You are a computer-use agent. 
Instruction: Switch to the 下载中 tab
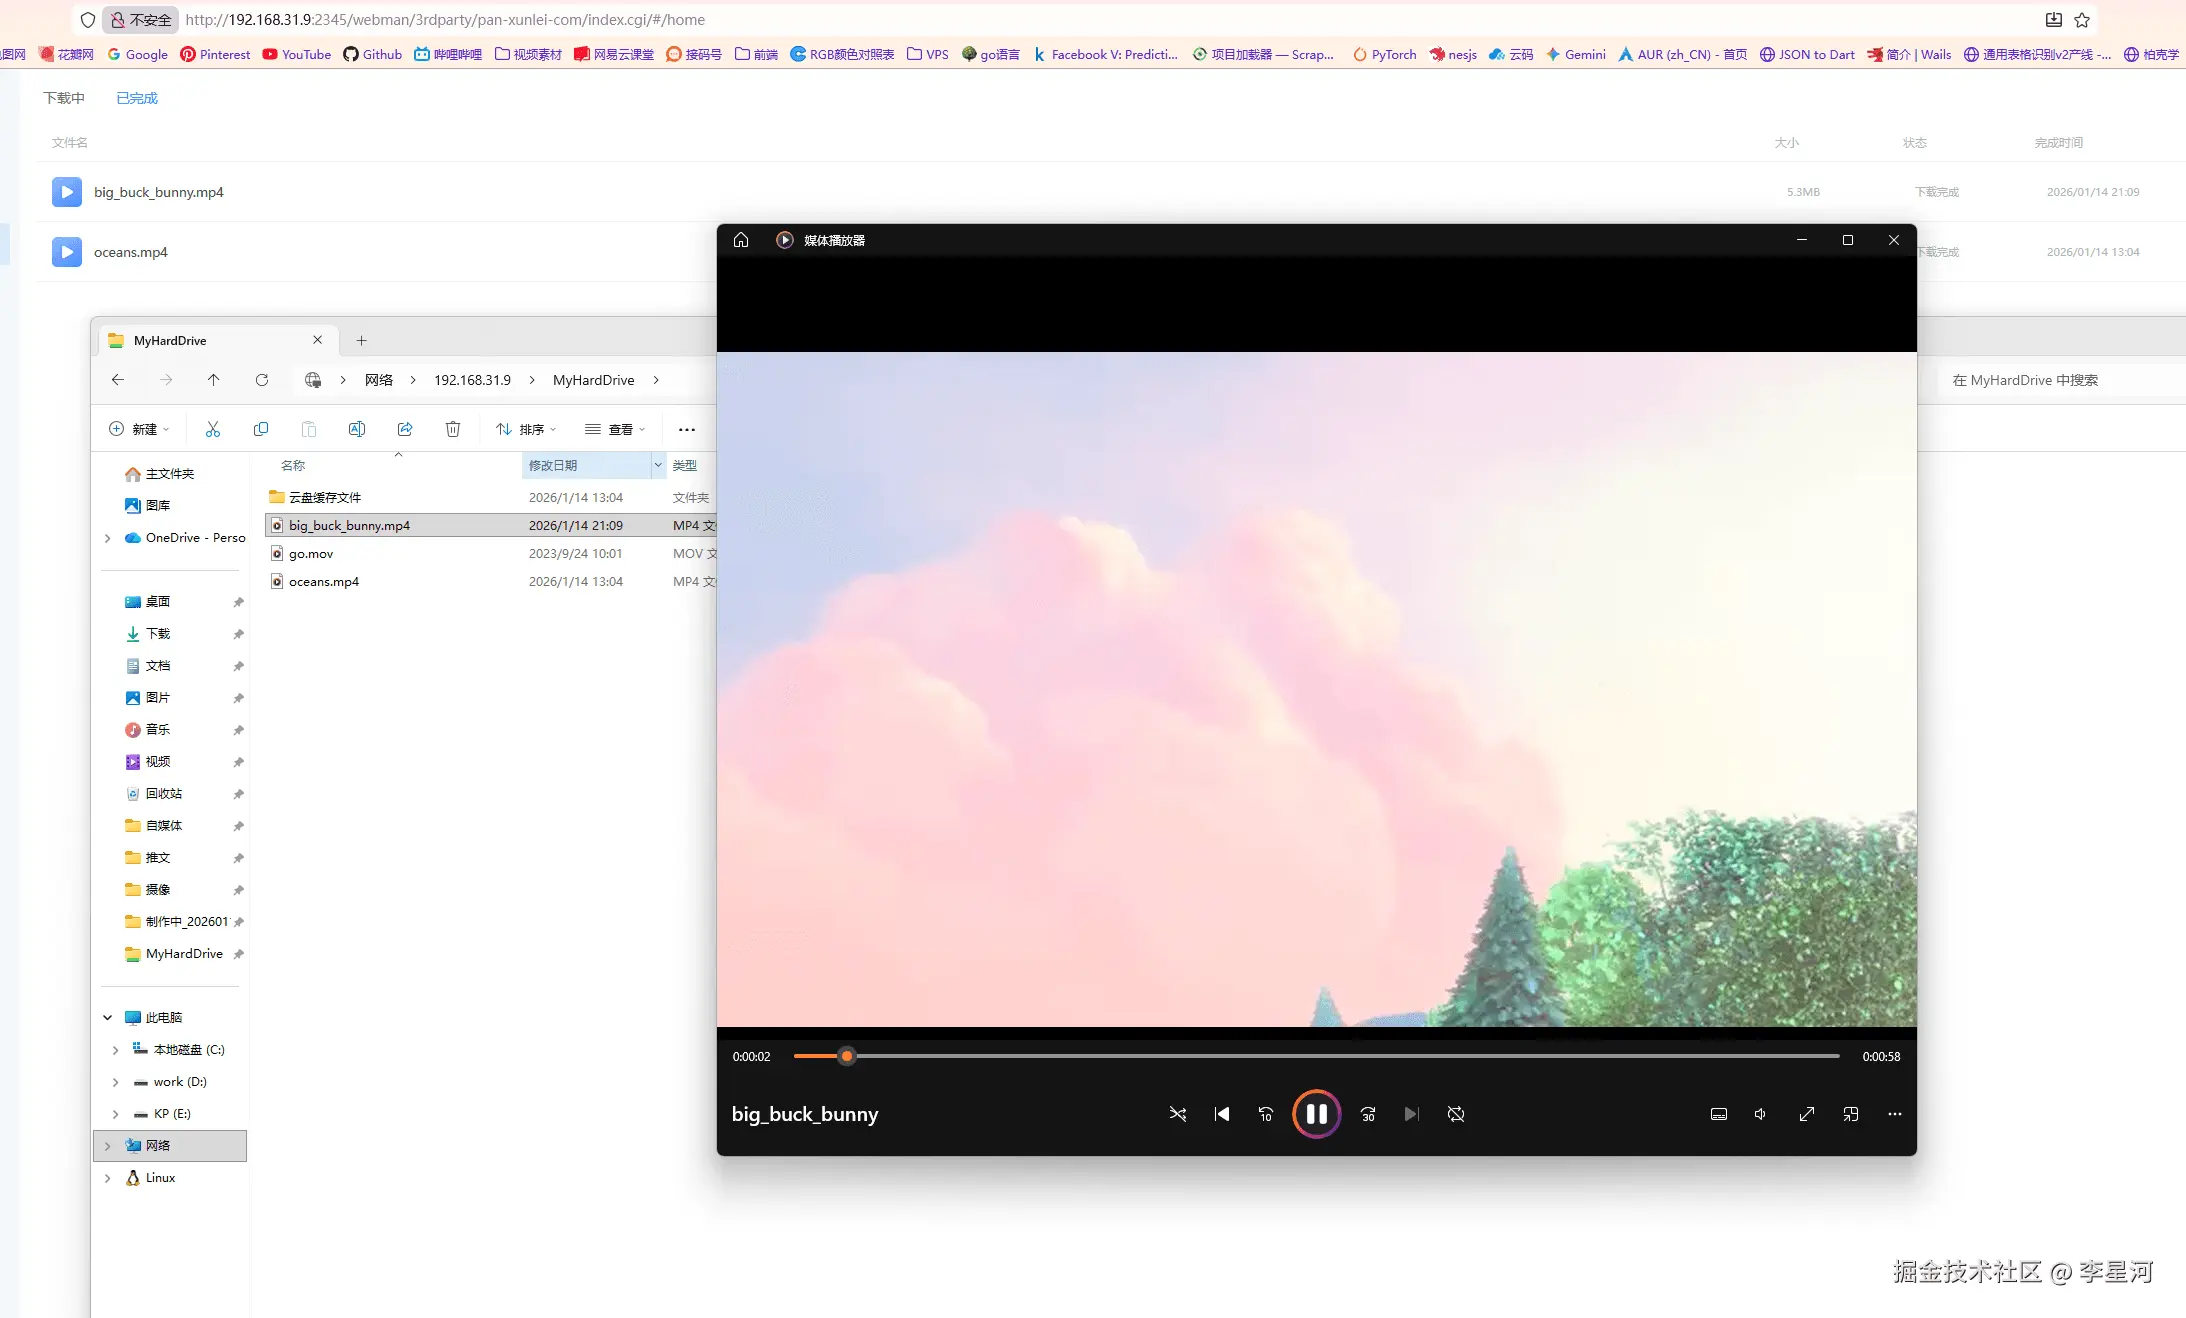64,98
